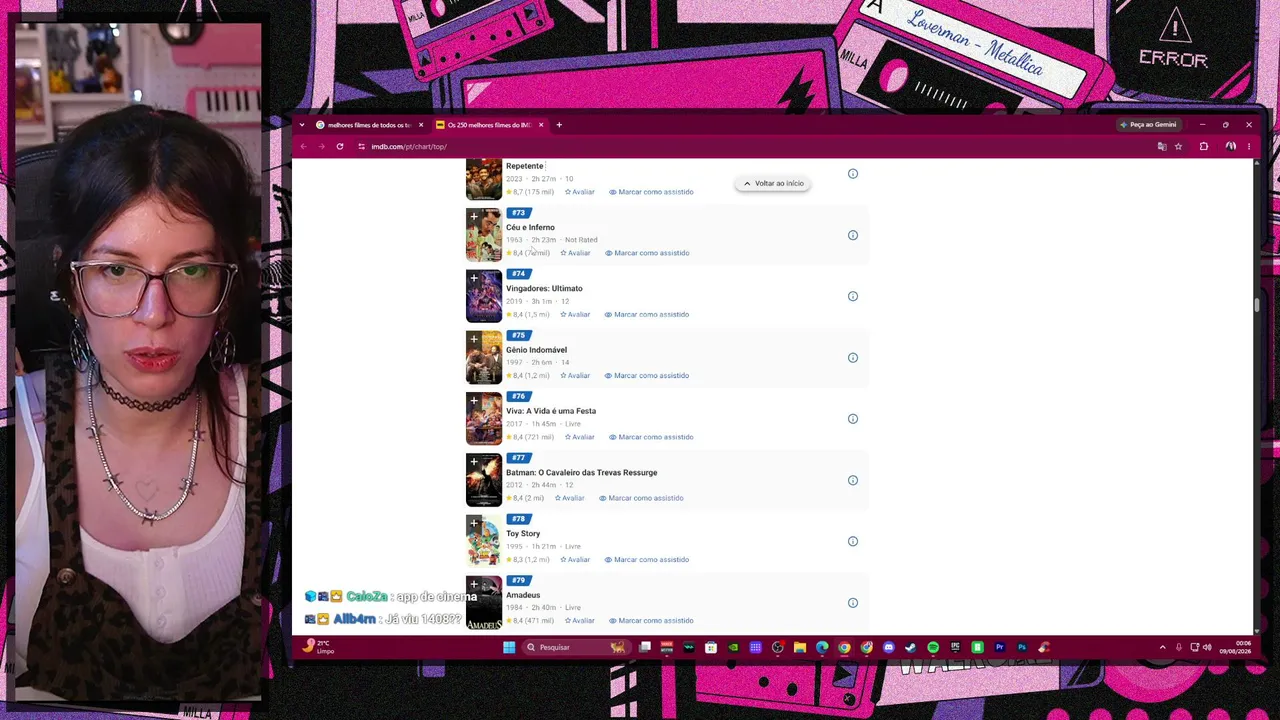Close the IMDb top 250 tab

click(541, 125)
